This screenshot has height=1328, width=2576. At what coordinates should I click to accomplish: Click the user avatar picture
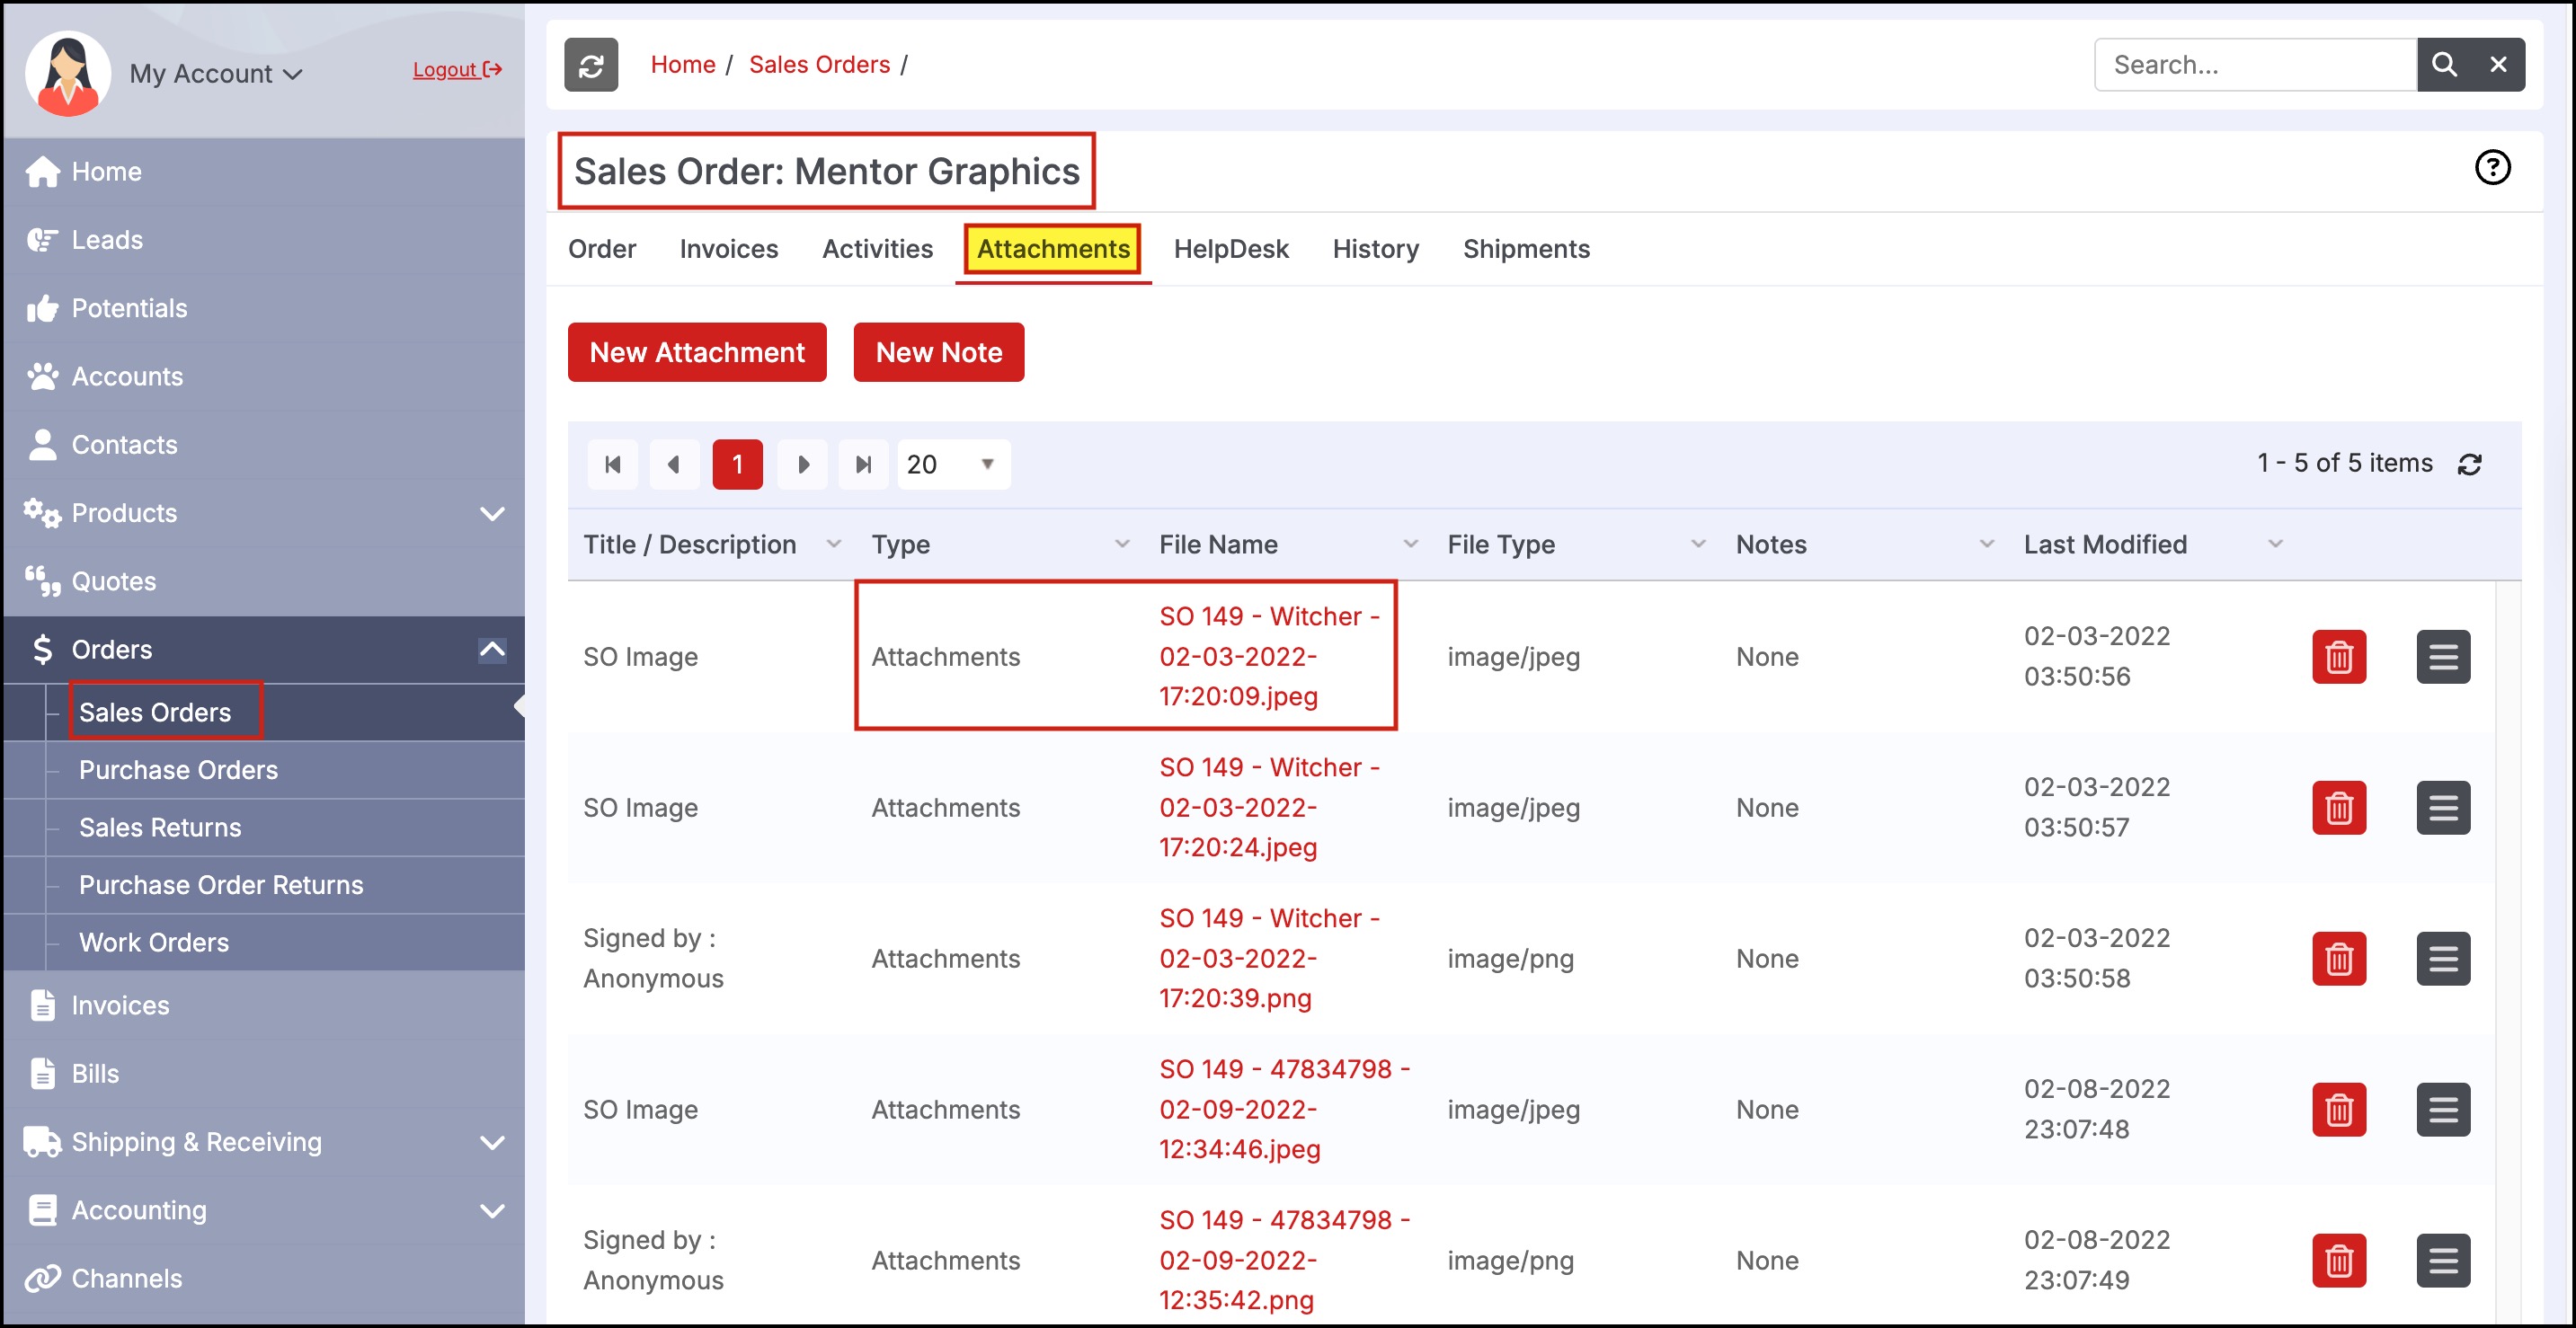[68, 73]
